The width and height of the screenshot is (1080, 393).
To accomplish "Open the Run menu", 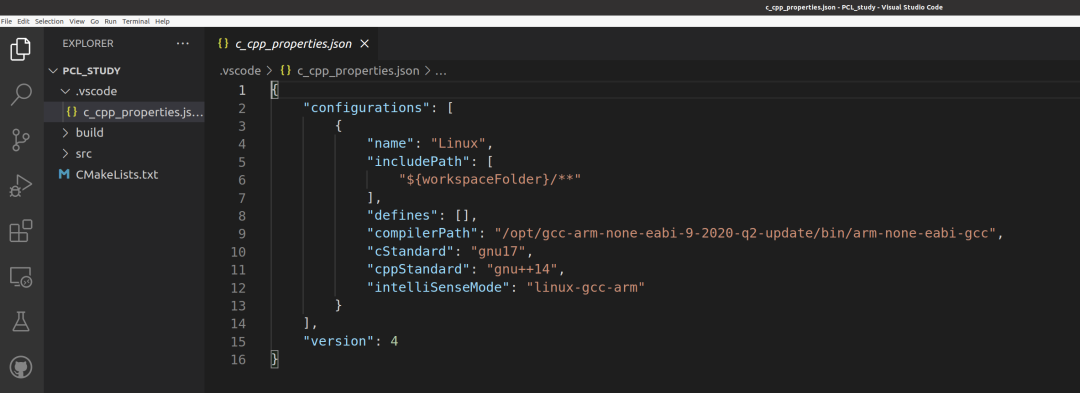I will [110, 21].
